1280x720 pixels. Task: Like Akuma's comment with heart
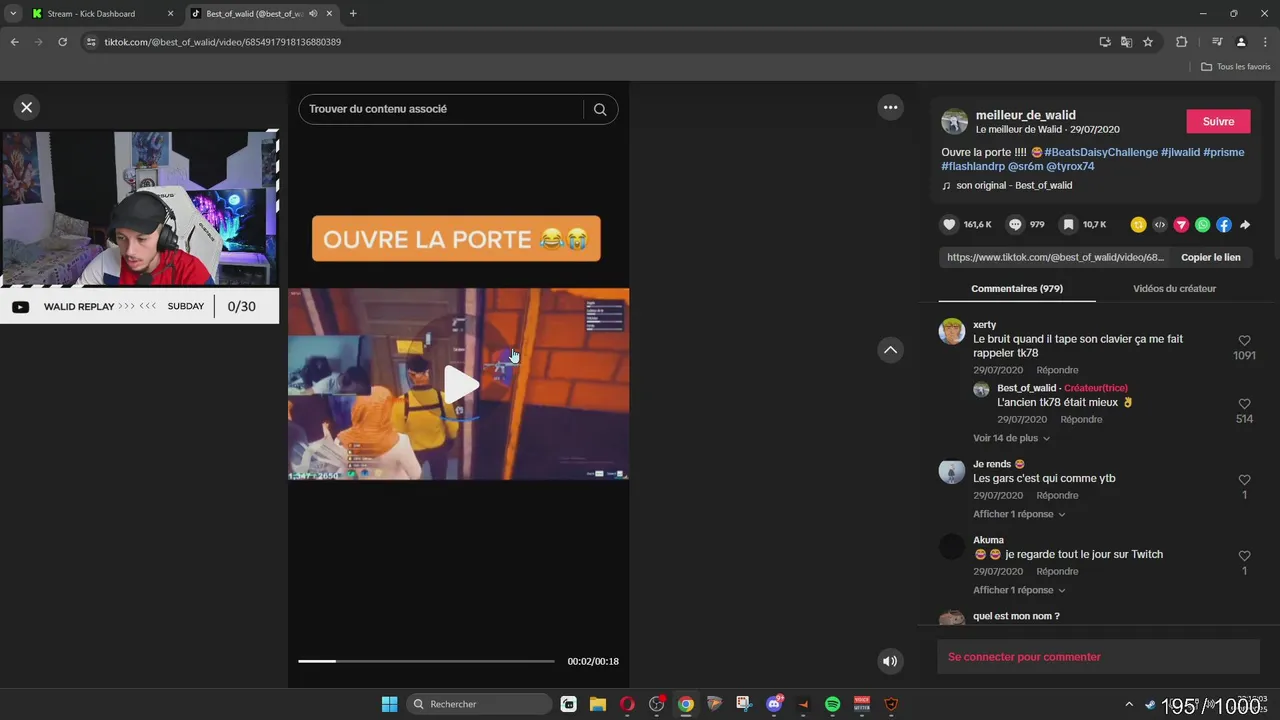pyautogui.click(x=1244, y=556)
